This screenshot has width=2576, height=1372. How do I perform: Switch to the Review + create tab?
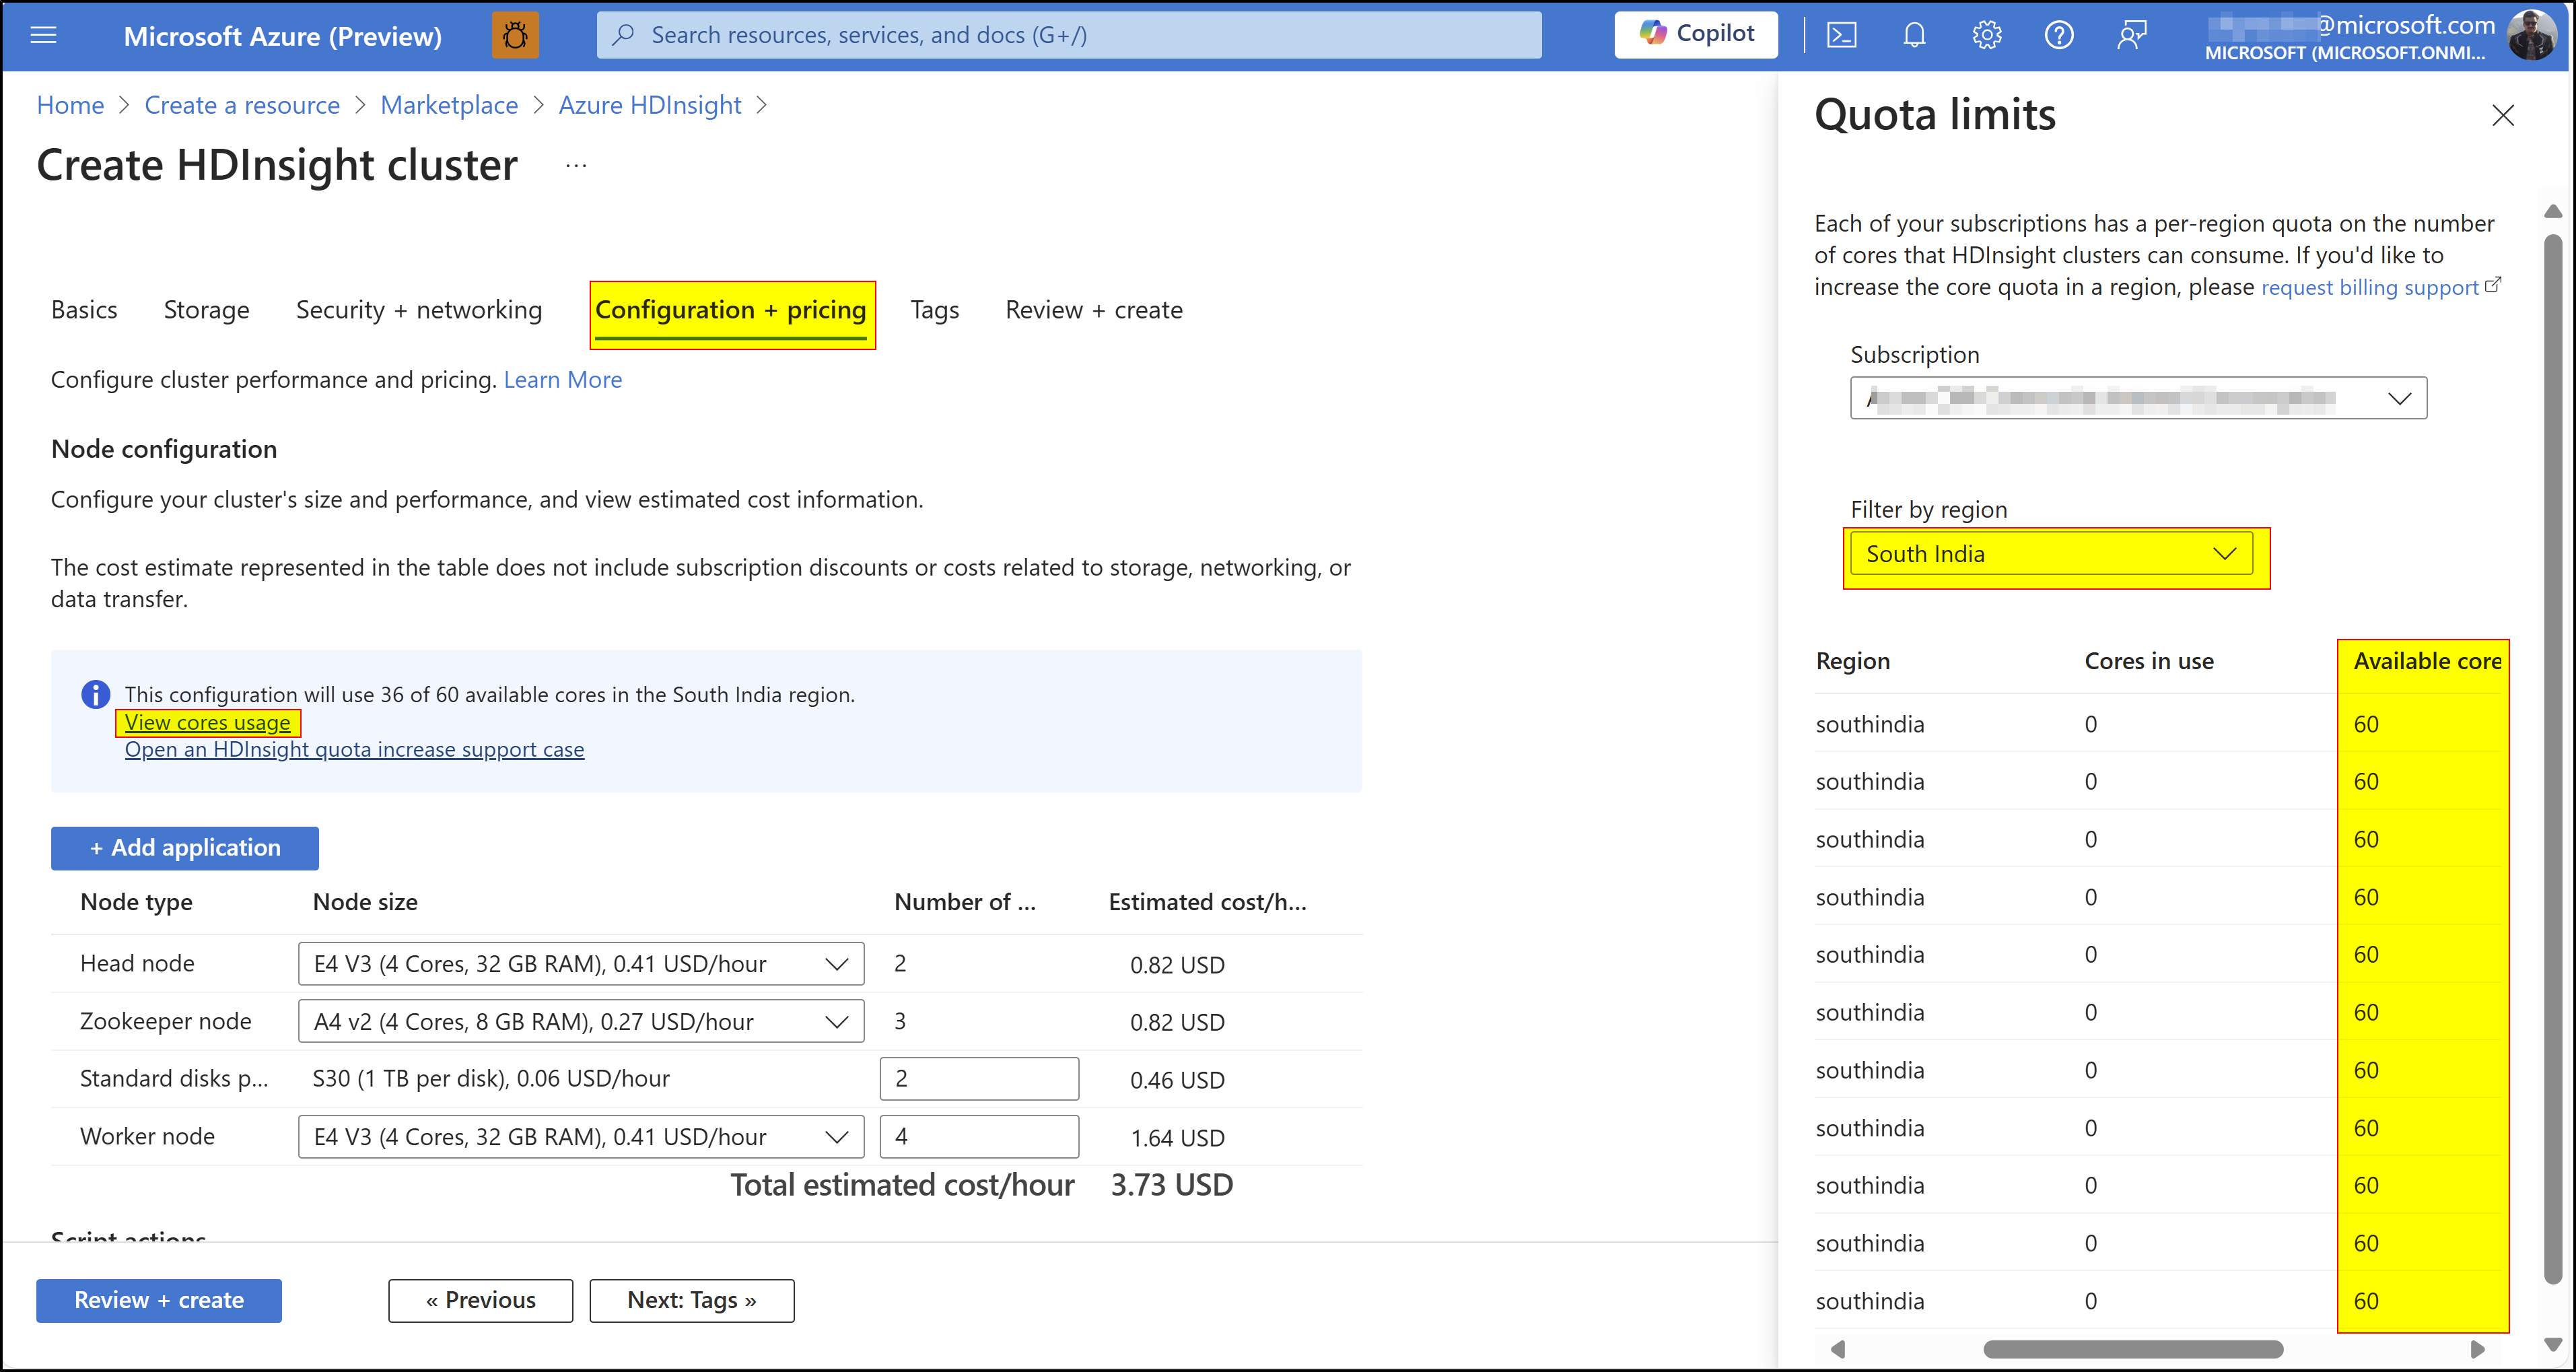point(1093,310)
